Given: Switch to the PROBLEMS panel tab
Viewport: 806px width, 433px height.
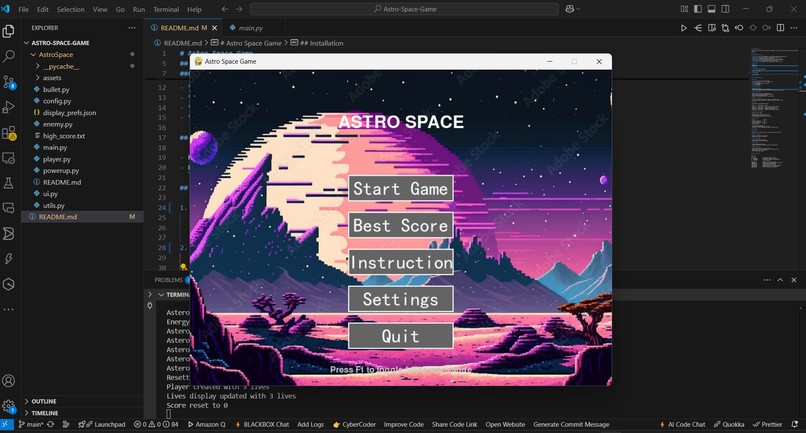Looking at the screenshot, I should coord(169,280).
